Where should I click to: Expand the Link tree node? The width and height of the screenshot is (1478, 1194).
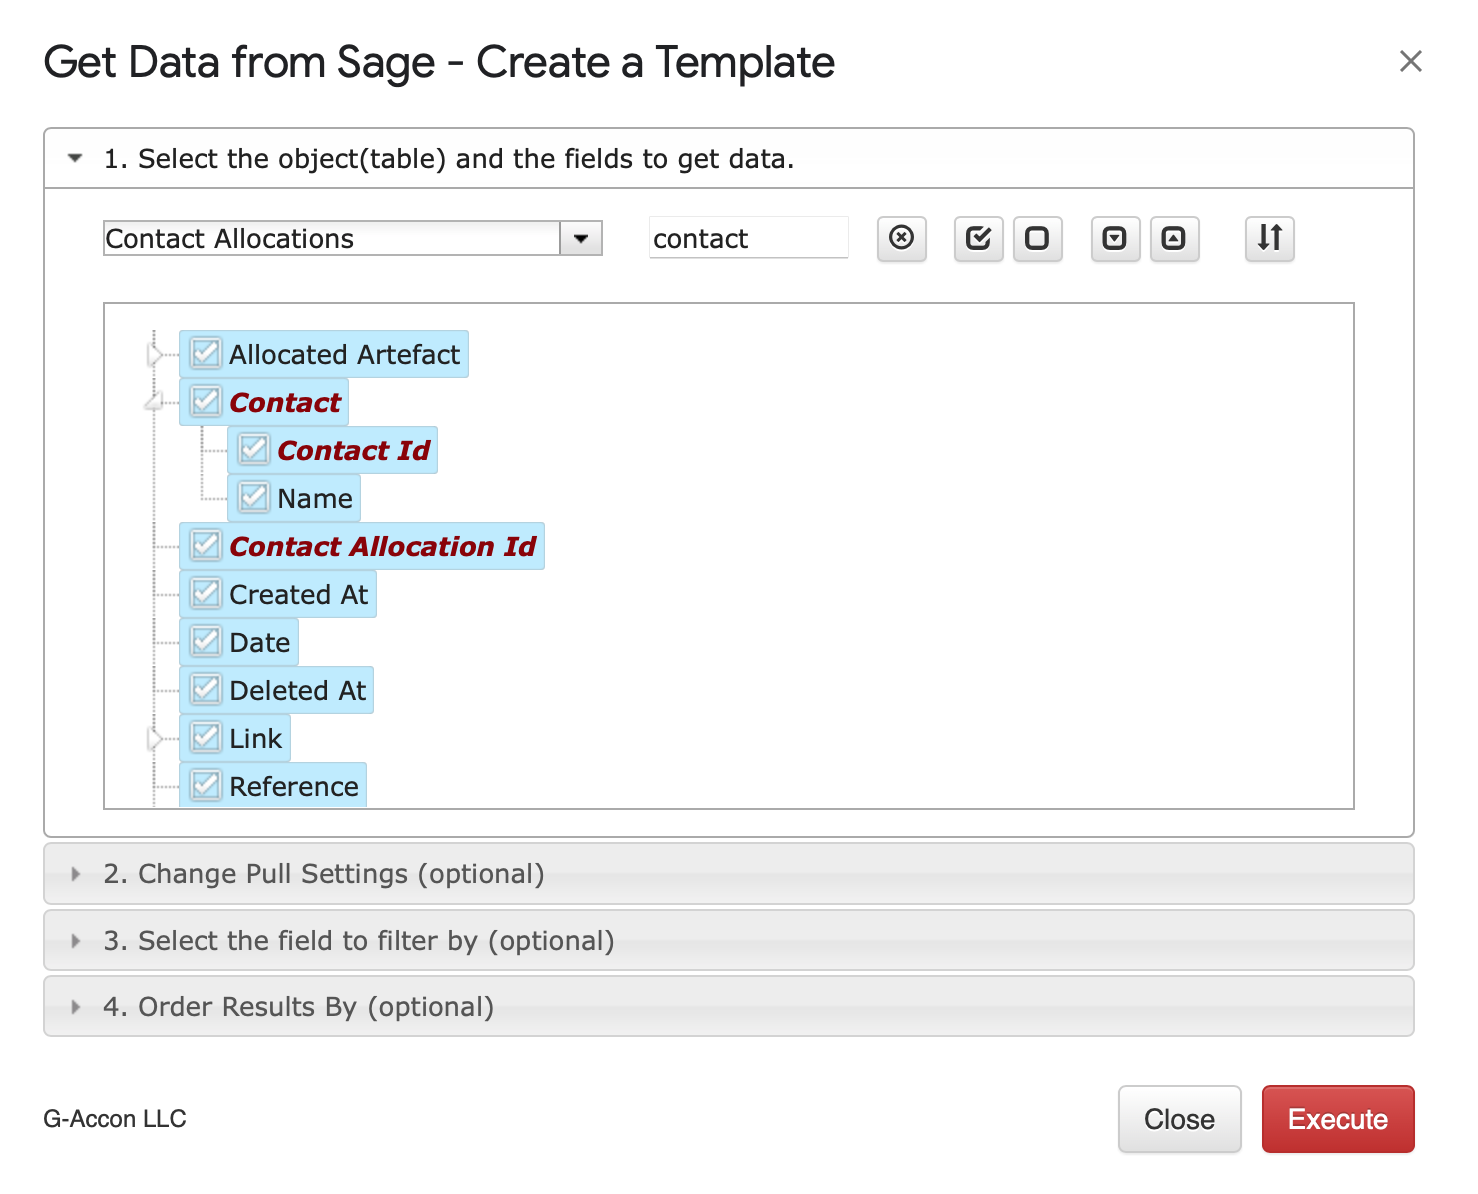(154, 738)
